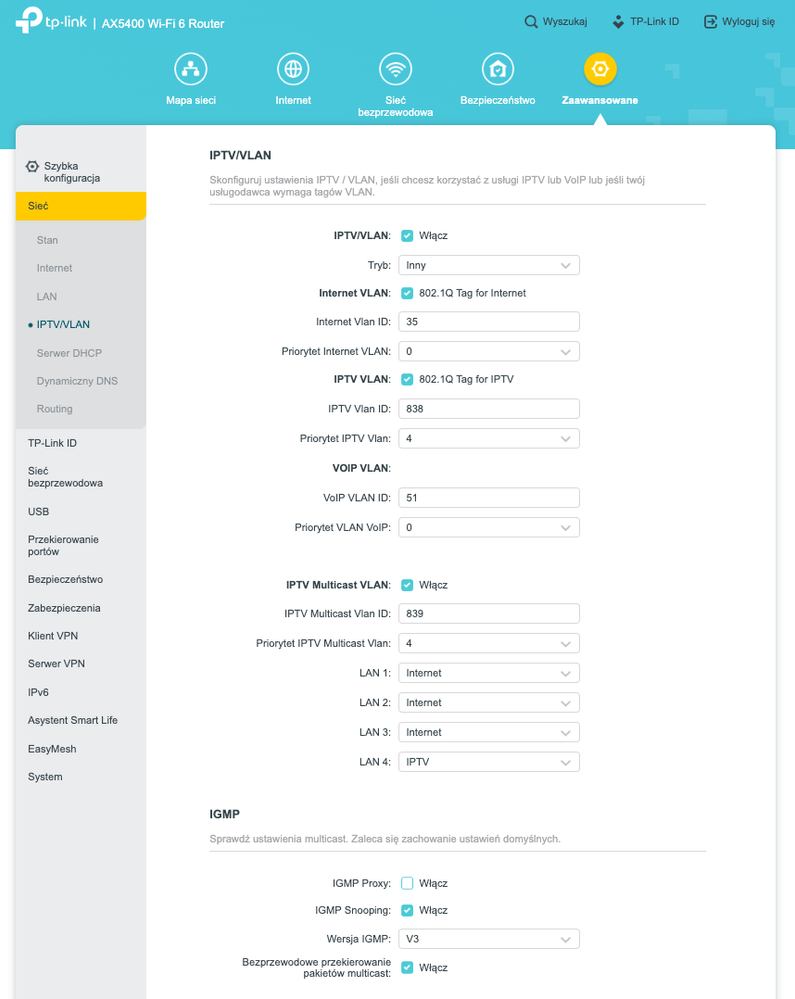The image size is (795, 999).
Task: Open the Internet globe icon
Action: pyautogui.click(x=293, y=70)
